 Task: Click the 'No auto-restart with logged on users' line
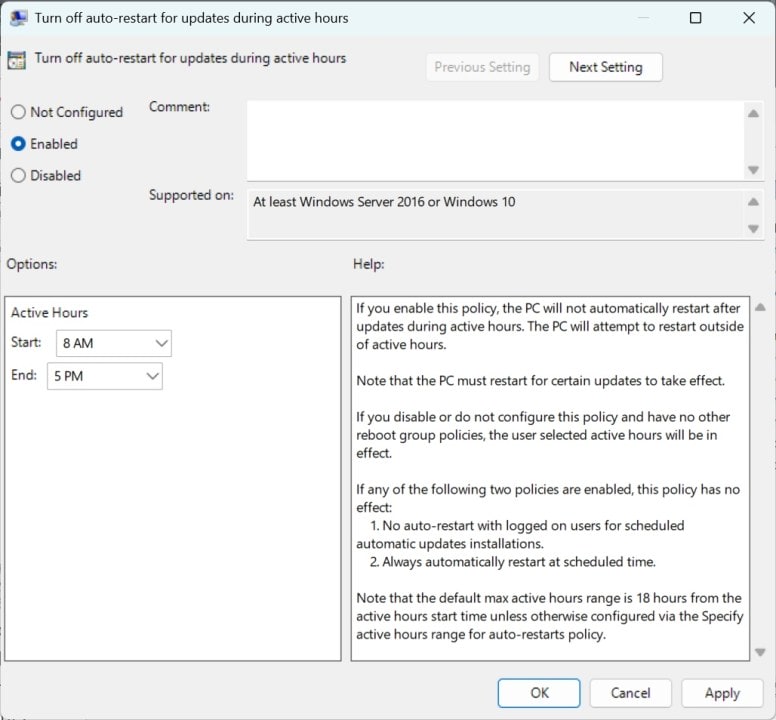coord(520,534)
